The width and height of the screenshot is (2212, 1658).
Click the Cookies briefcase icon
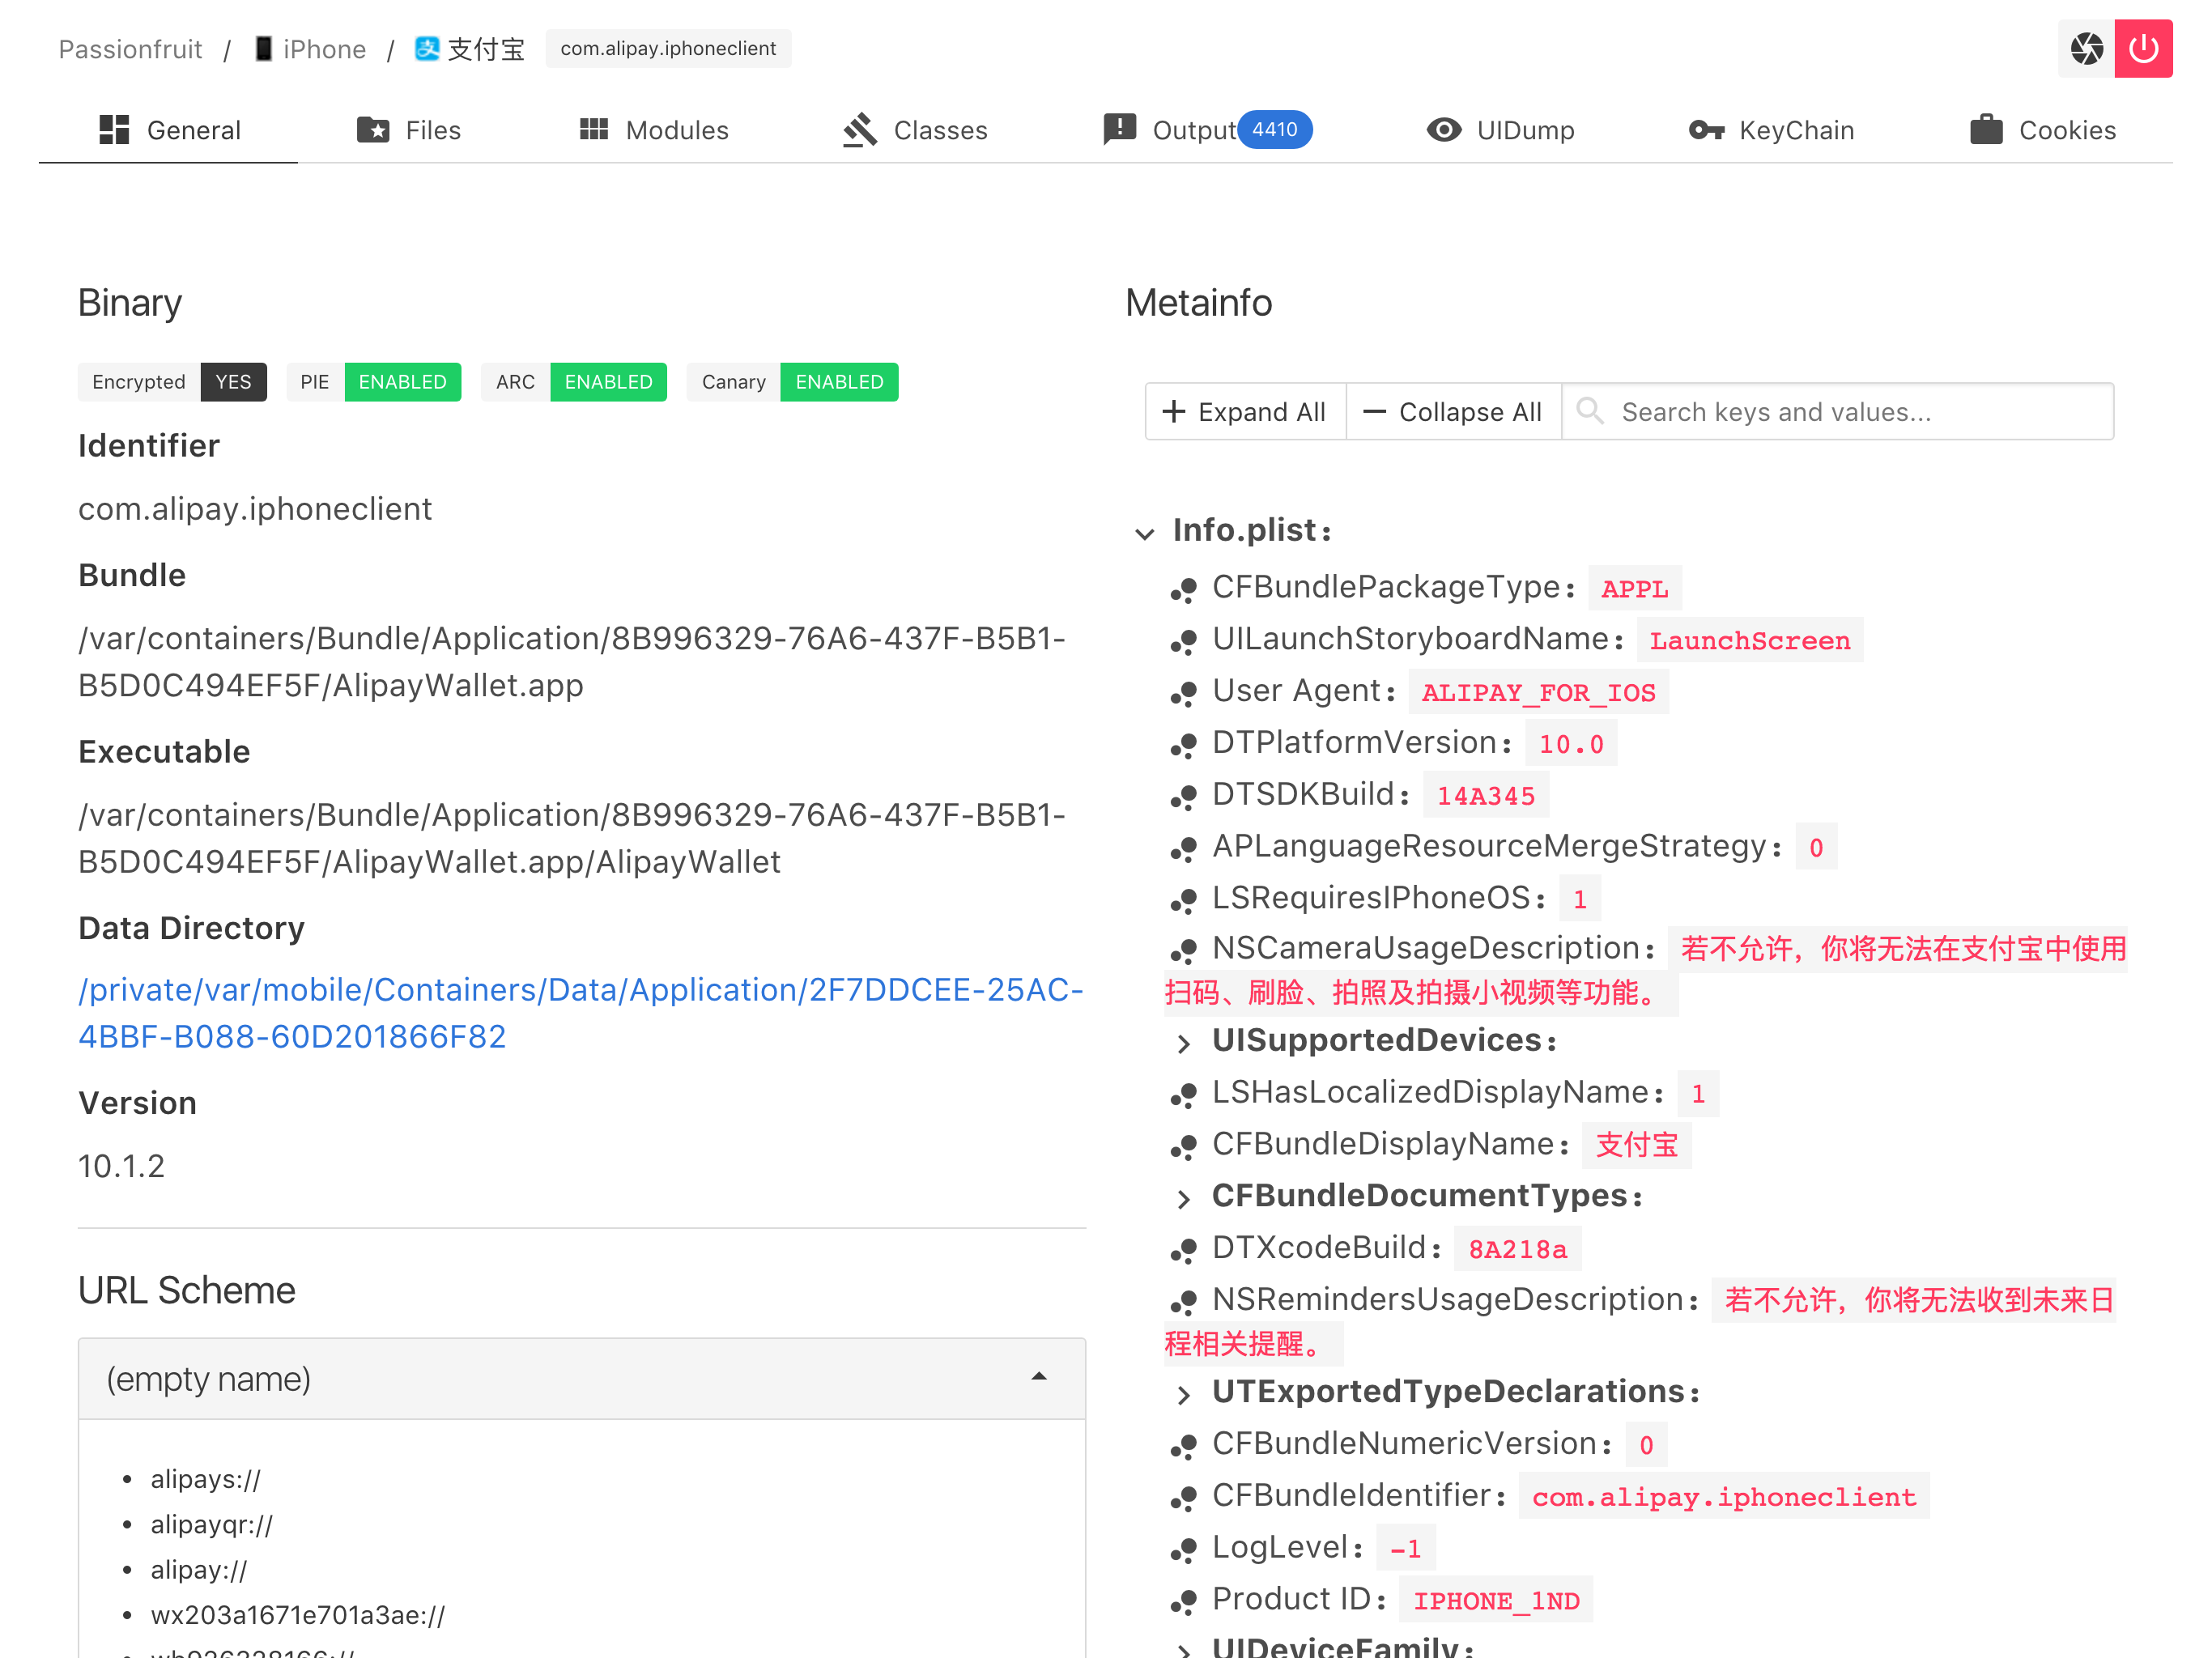coord(1986,130)
